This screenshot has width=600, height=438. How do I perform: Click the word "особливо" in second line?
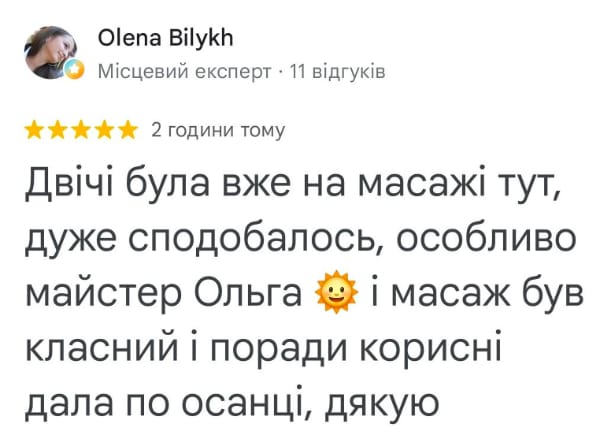click(x=486, y=237)
